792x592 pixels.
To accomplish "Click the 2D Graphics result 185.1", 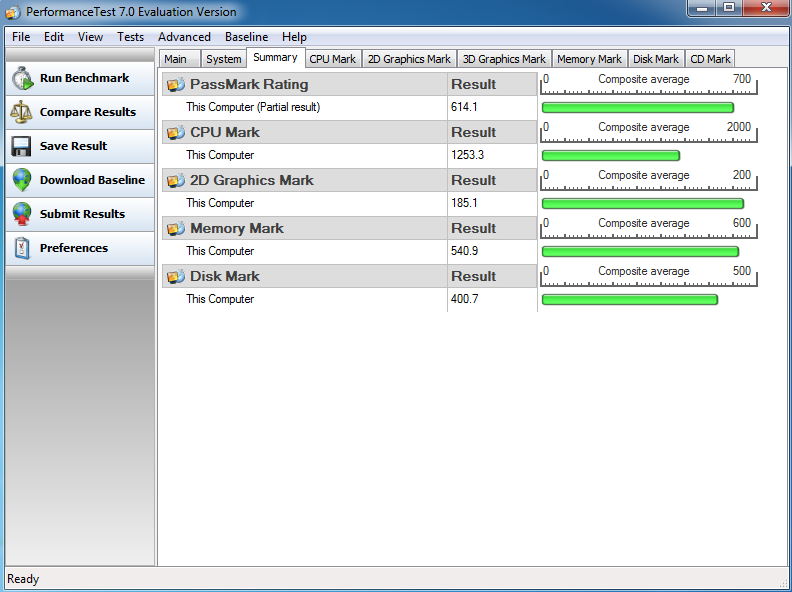I will [x=464, y=203].
